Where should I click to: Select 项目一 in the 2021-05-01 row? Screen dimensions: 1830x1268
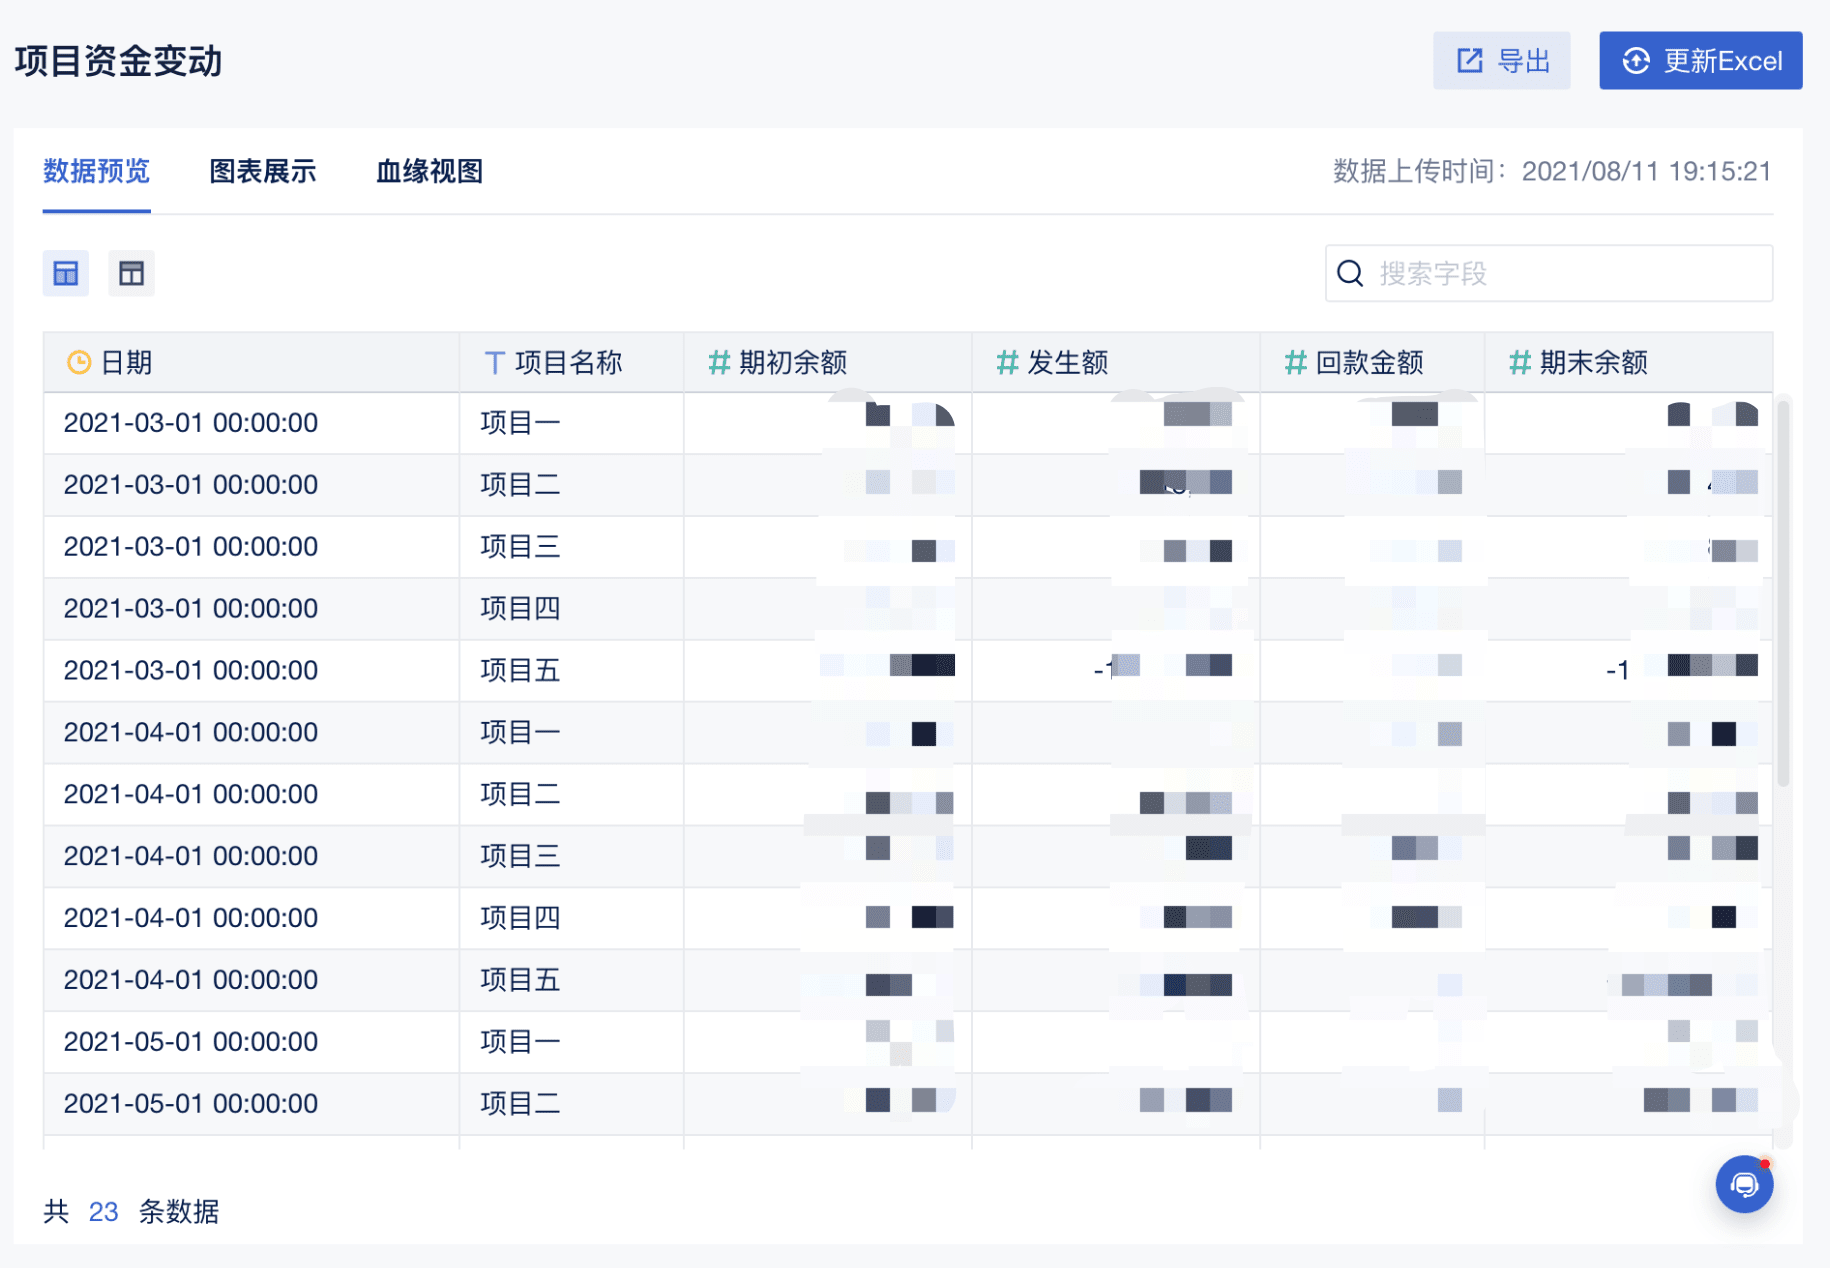coord(520,1043)
